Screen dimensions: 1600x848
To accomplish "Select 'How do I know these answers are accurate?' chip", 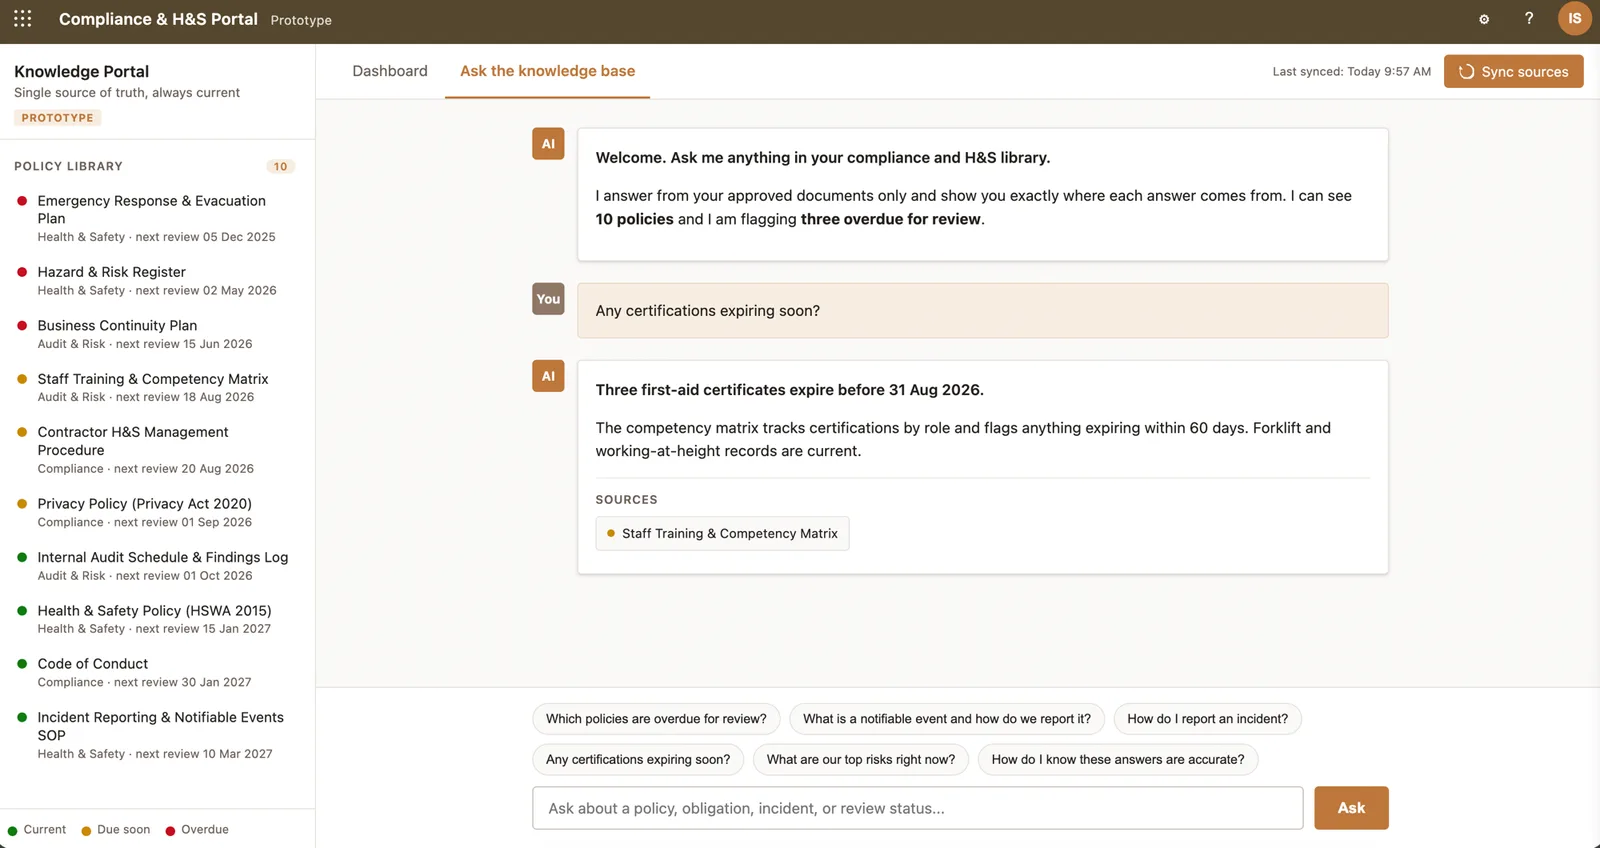I will pyautogui.click(x=1118, y=760).
